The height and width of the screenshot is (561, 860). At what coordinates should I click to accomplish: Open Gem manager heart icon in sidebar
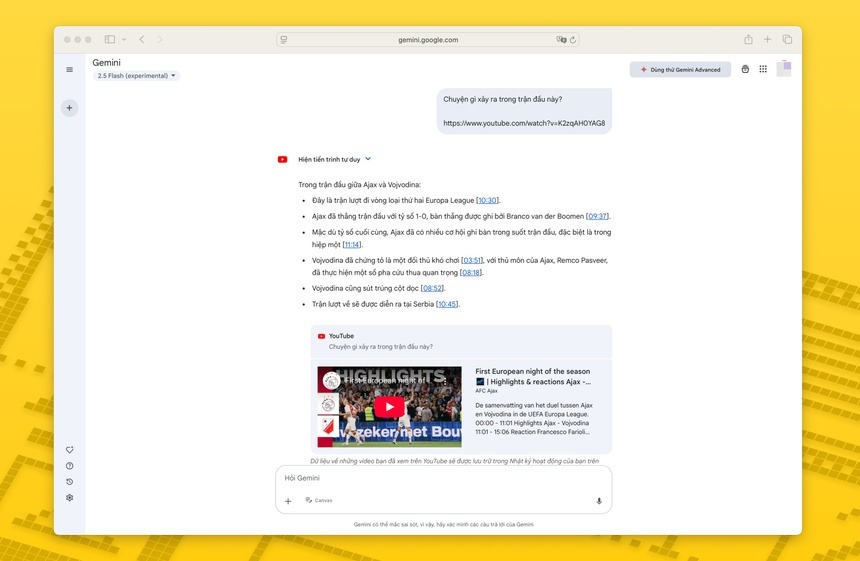coord(70,450)
